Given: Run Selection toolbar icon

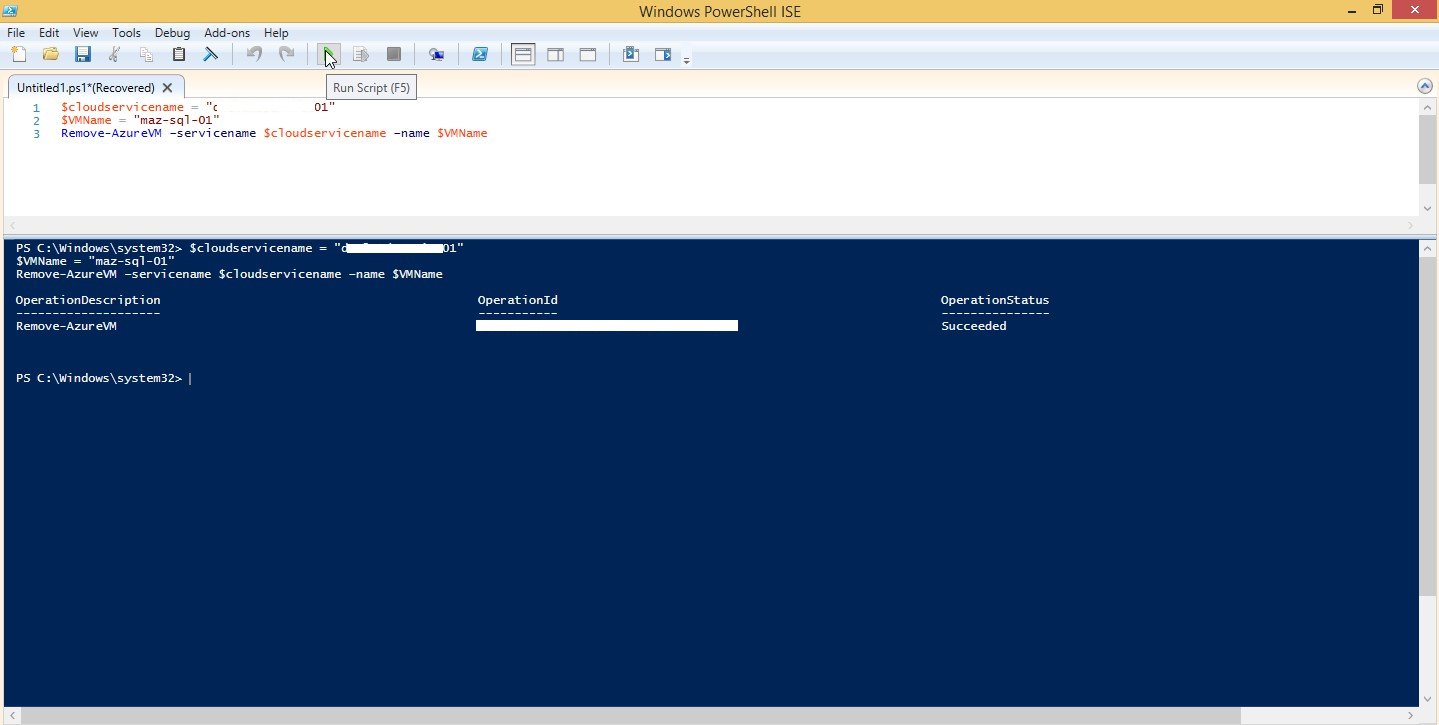Looking at the screenshot, I should pos(361,54).
